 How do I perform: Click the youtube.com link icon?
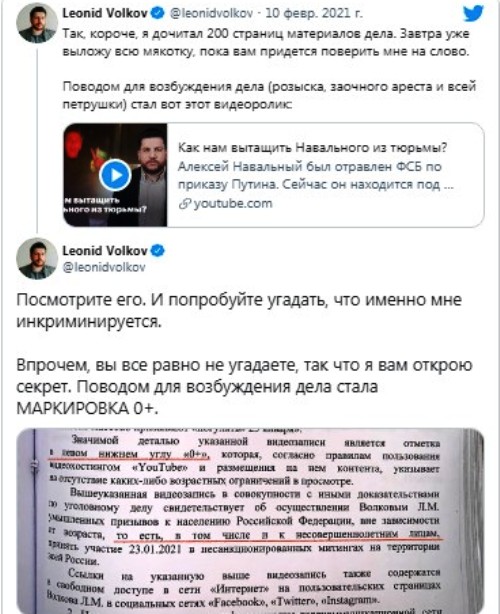pyautogui.click(x=184, y=204)
